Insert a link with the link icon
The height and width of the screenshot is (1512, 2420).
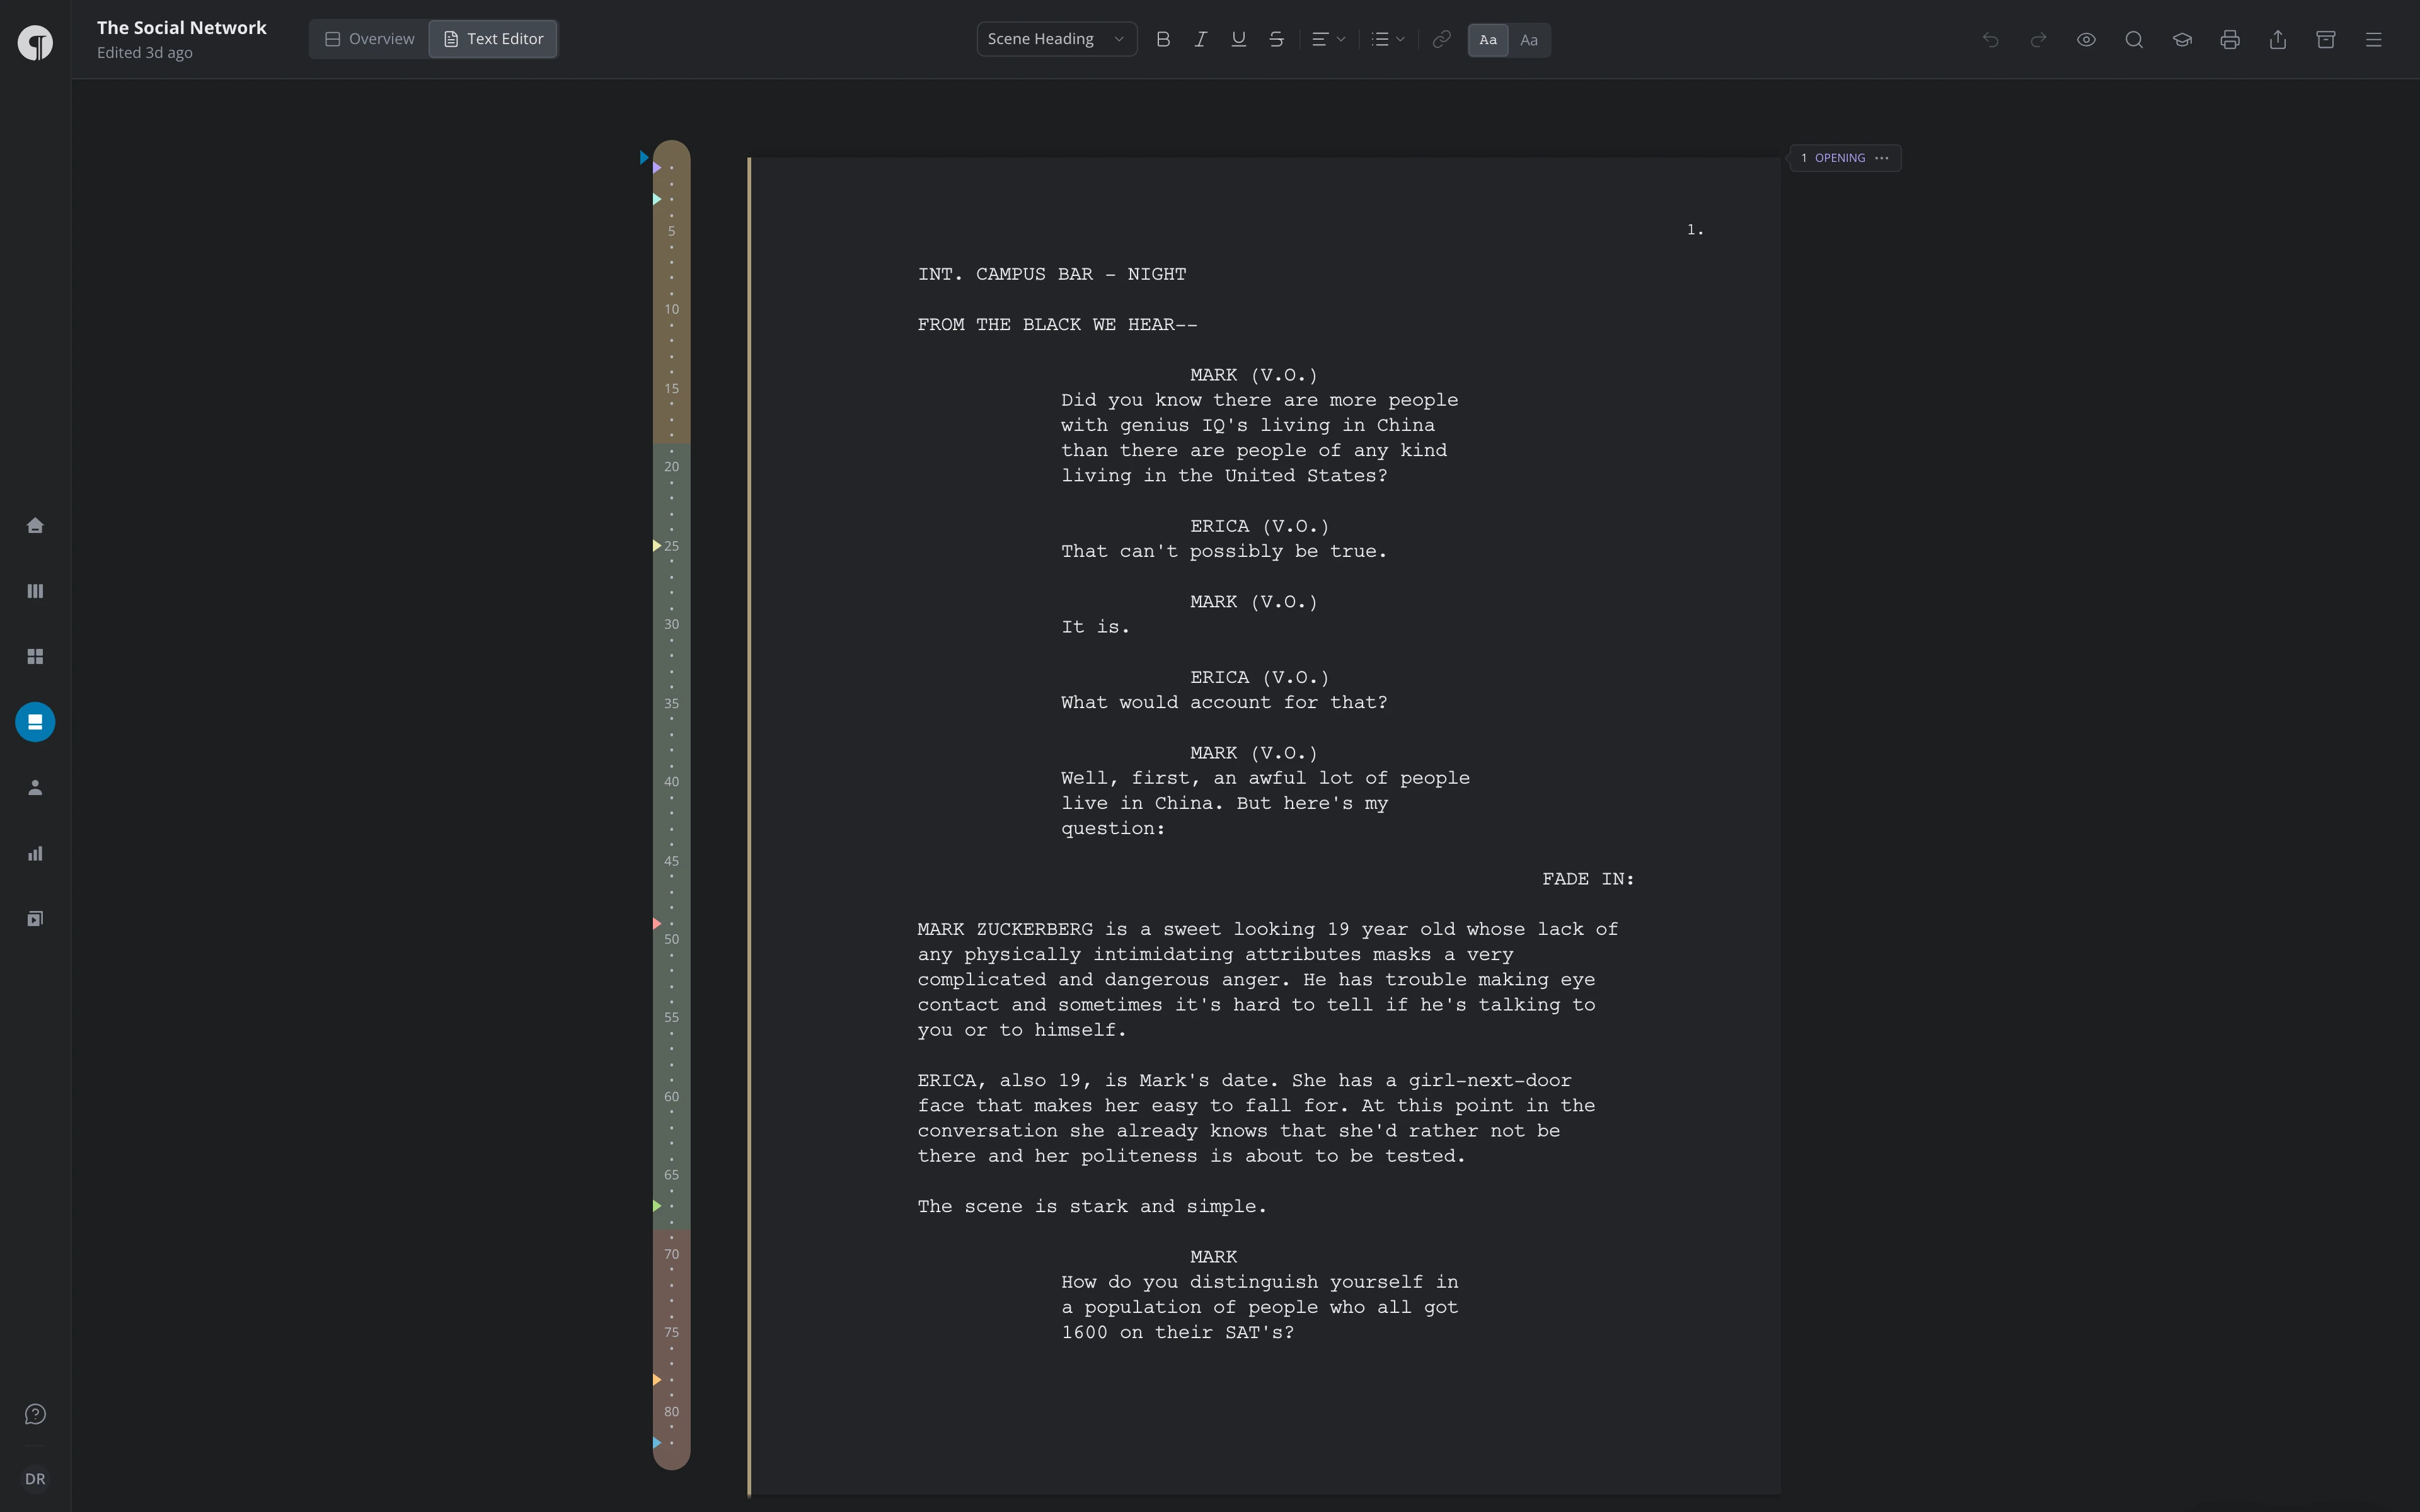[1441, 39]
